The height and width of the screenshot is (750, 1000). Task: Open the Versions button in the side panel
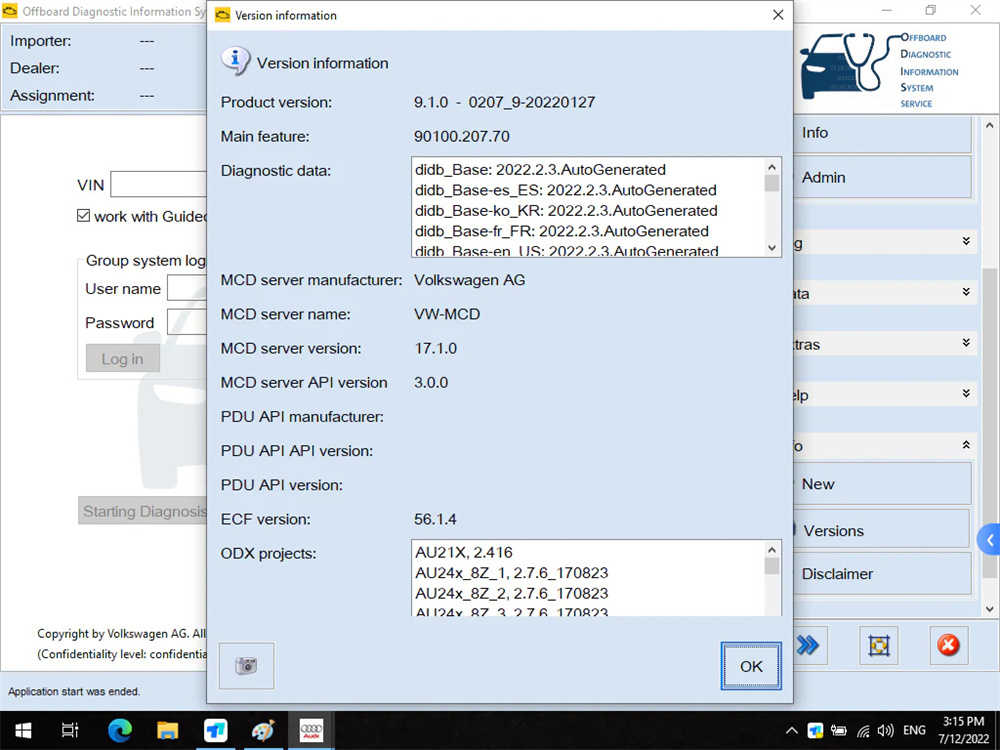pos(882,530)
